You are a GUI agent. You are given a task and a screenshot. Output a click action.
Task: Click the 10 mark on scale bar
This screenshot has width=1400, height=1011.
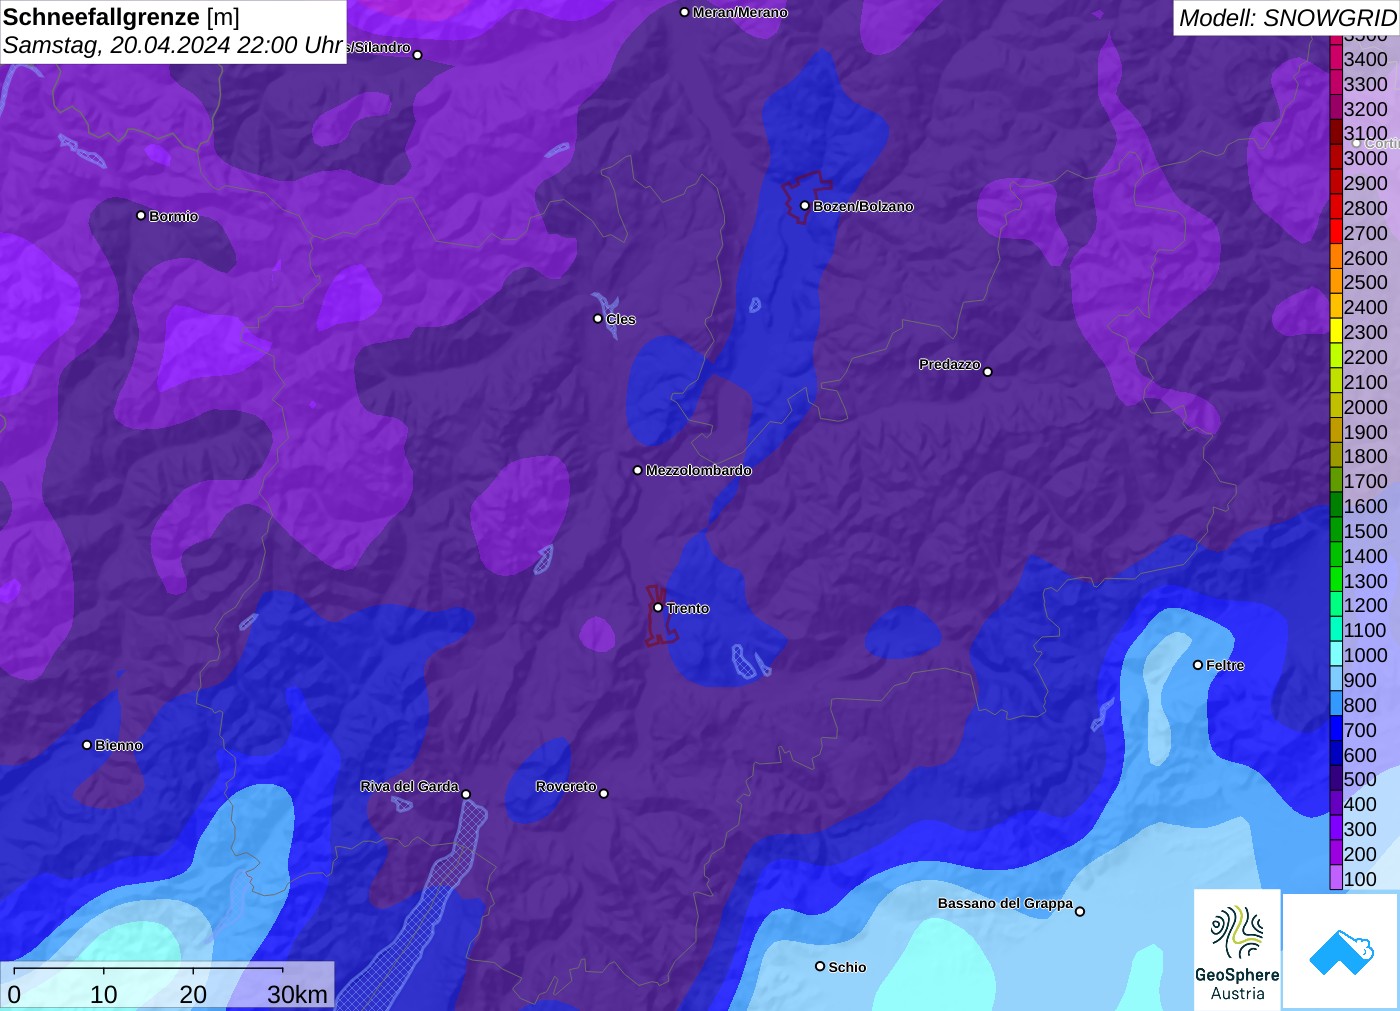[x=104, y=994]
